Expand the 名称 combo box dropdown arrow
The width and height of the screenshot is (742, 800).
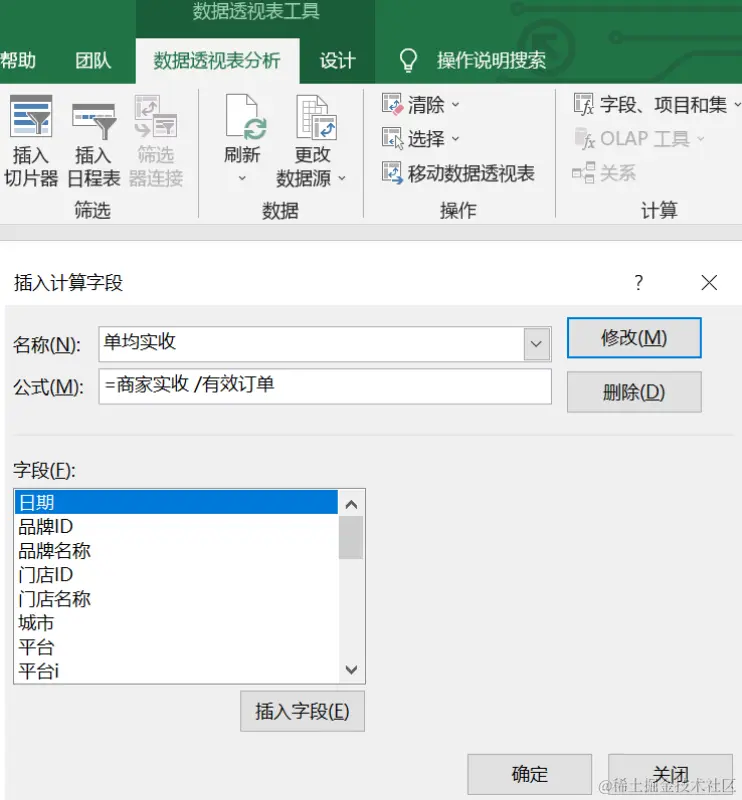pyautogui.click(x=536, y=344)
